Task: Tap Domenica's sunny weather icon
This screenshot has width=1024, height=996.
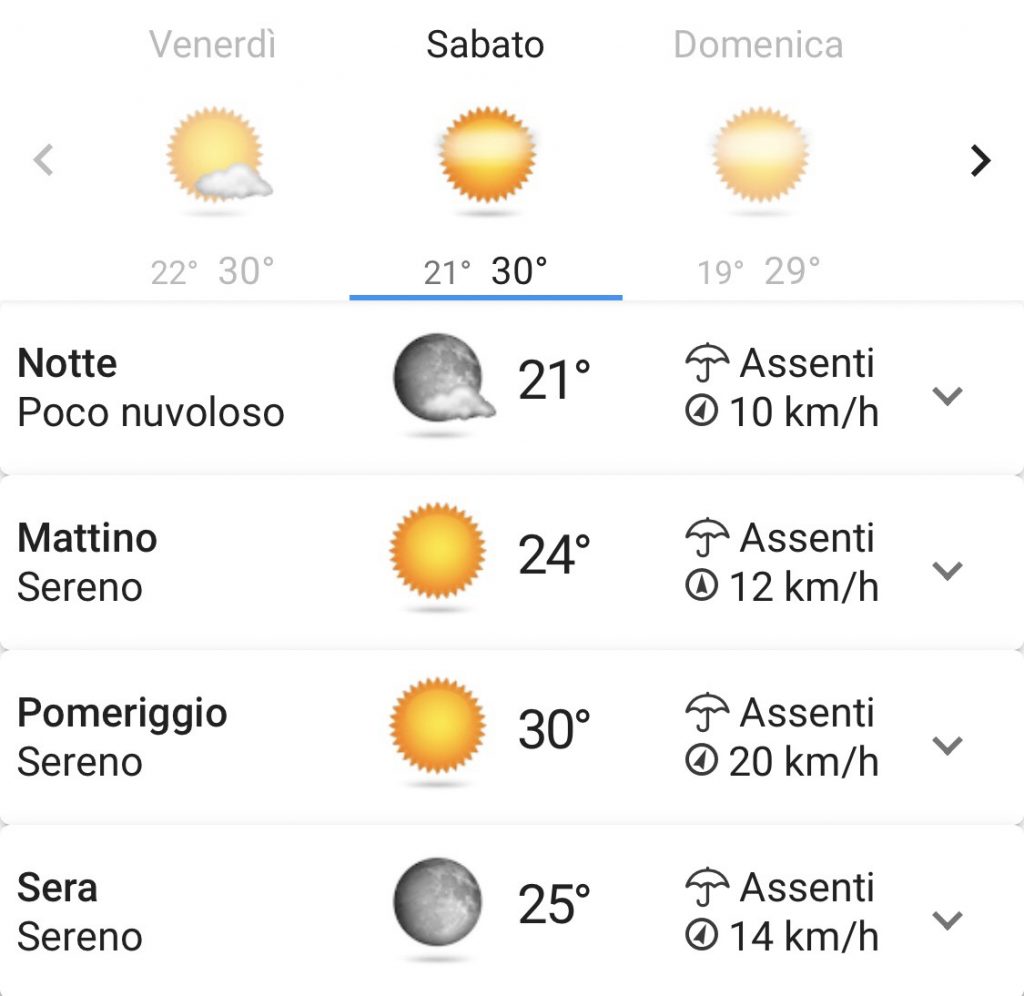Action: (x=760, y=155)
